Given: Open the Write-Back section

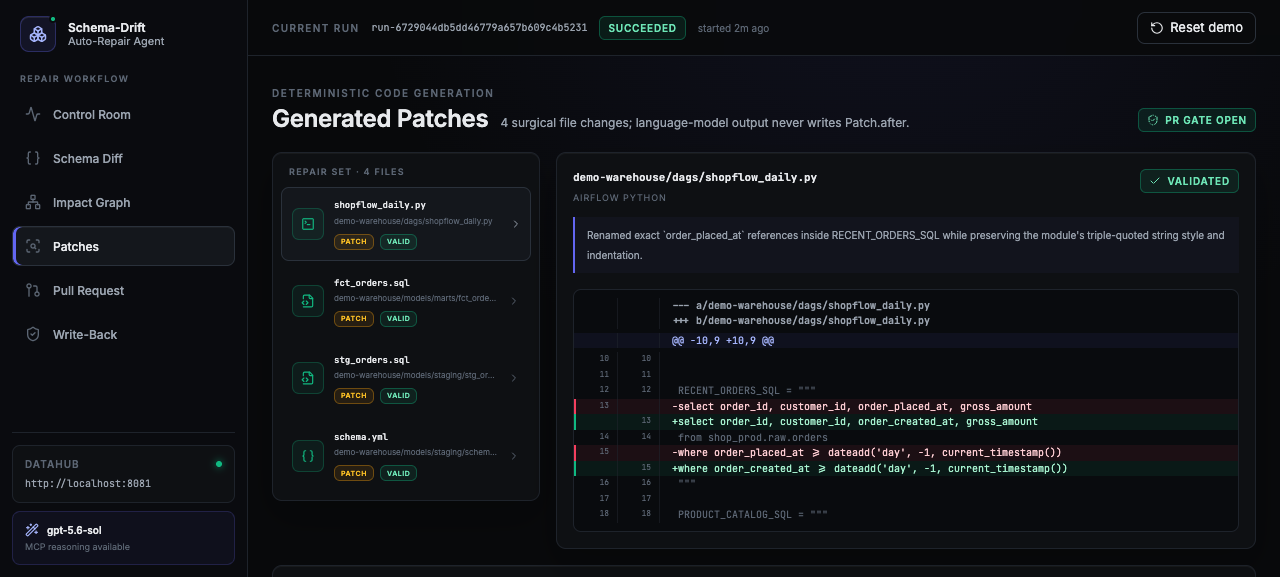Looking at the screenshot, I should pyautogui.click(x=124, y=334).
